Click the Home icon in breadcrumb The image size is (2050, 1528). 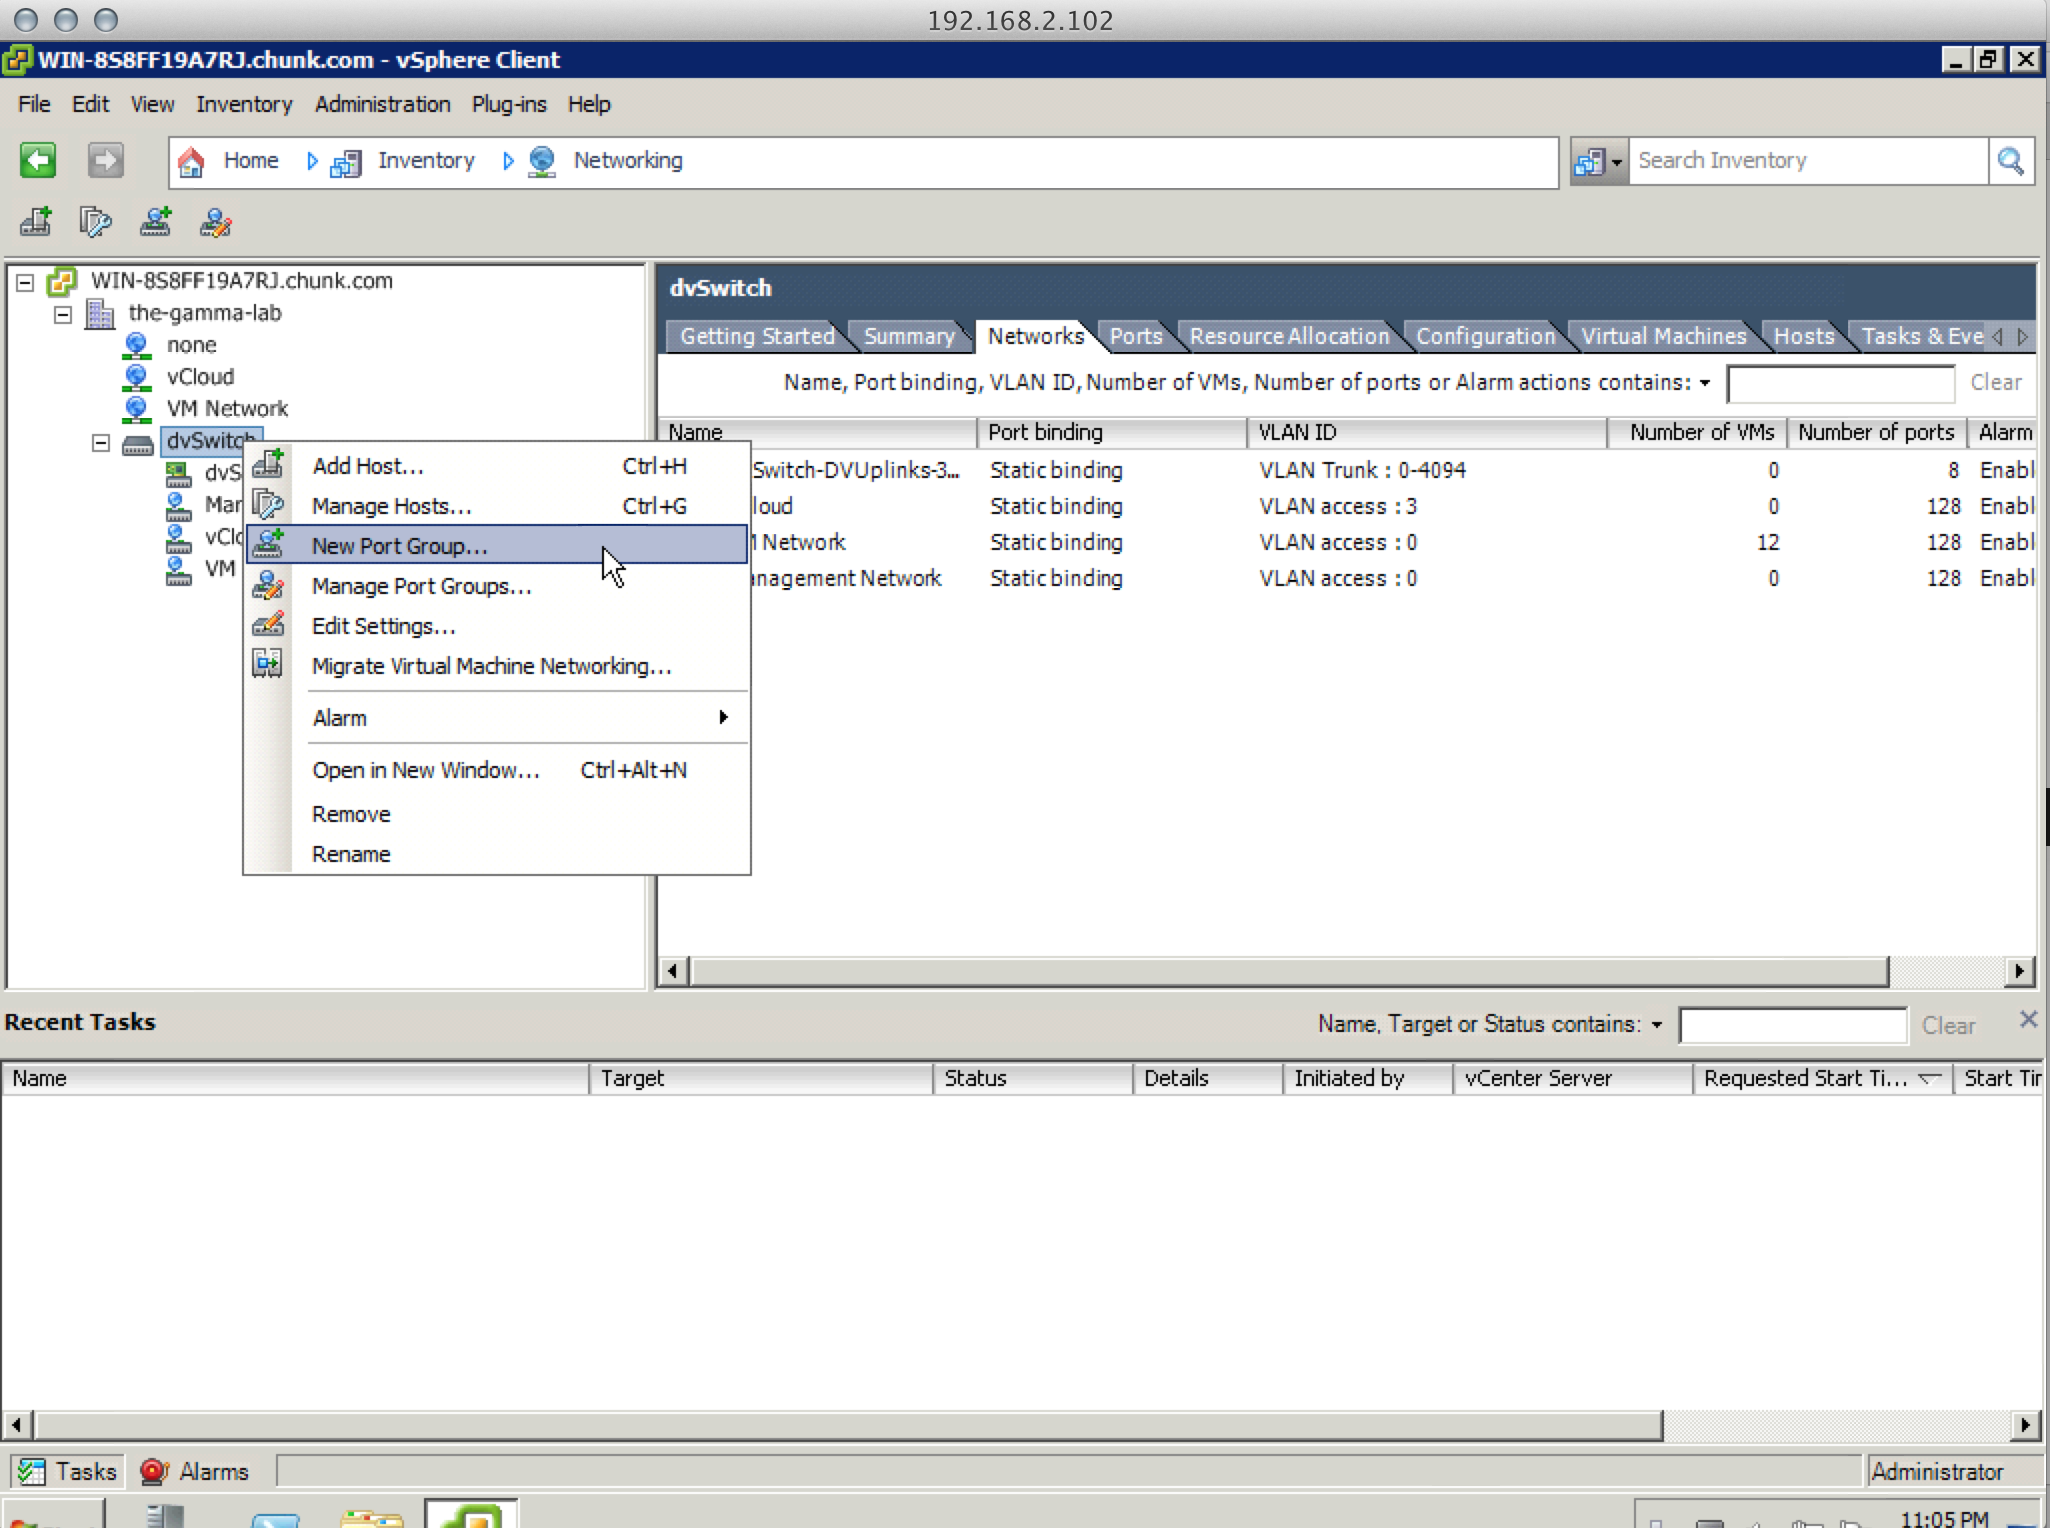point(191,161)
